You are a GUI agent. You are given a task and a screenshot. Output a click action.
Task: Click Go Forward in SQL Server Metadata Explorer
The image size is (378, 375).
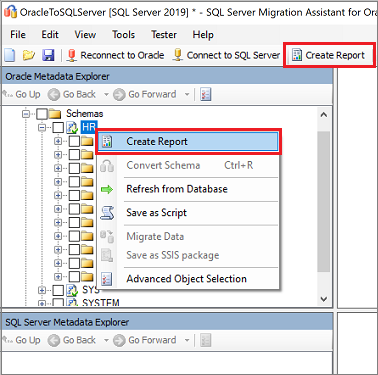coord(144,340)
